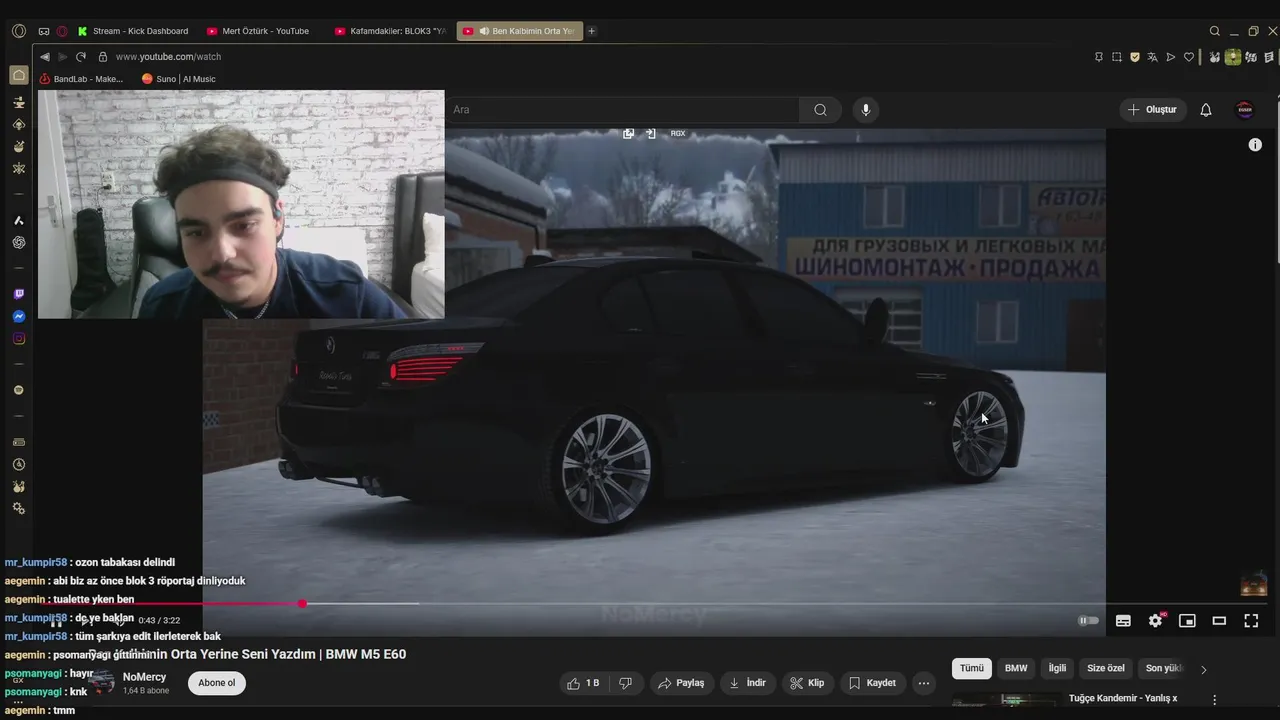Open the Spotify sidebar icon

click(x=18, y=390)
